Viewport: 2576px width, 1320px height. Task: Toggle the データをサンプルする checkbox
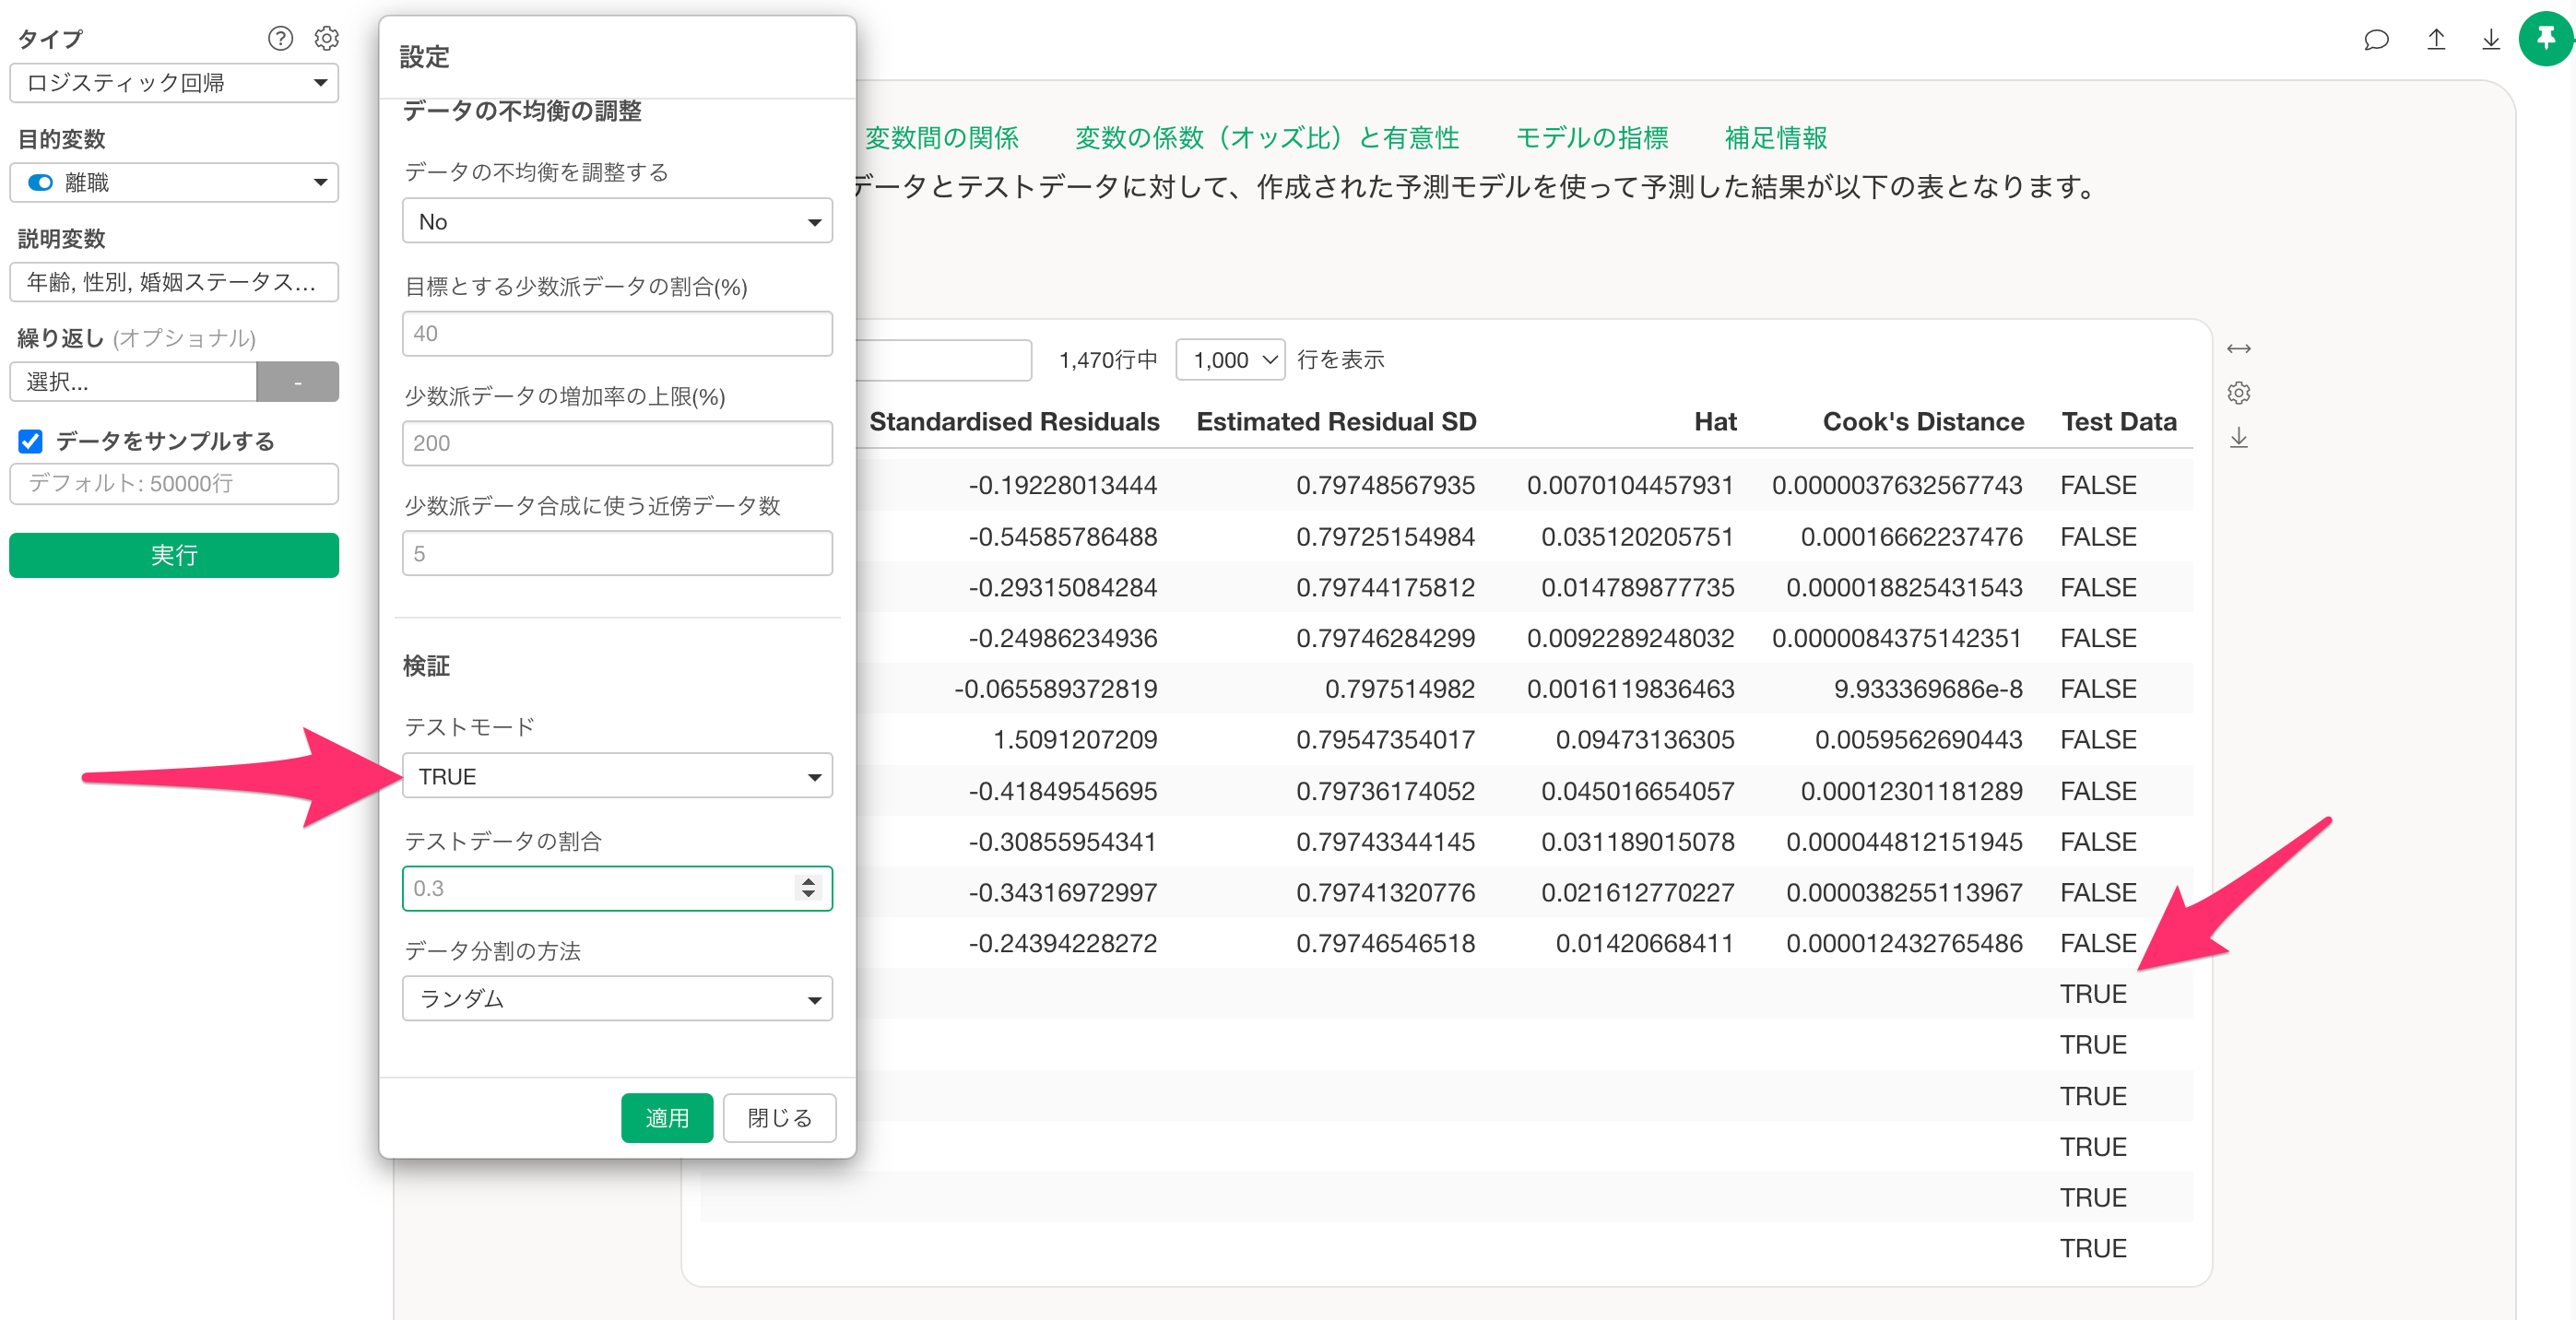click(31, 441)
